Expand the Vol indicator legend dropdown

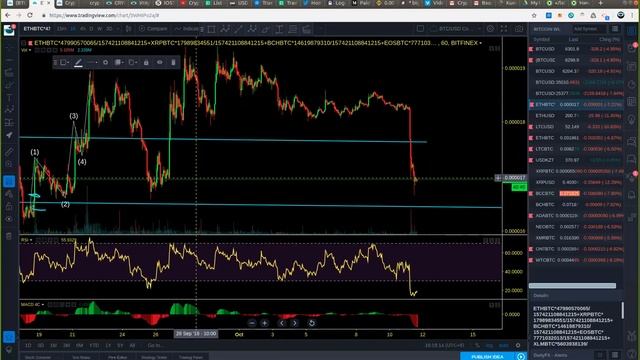pyautogui.click(x=30, y=50)
